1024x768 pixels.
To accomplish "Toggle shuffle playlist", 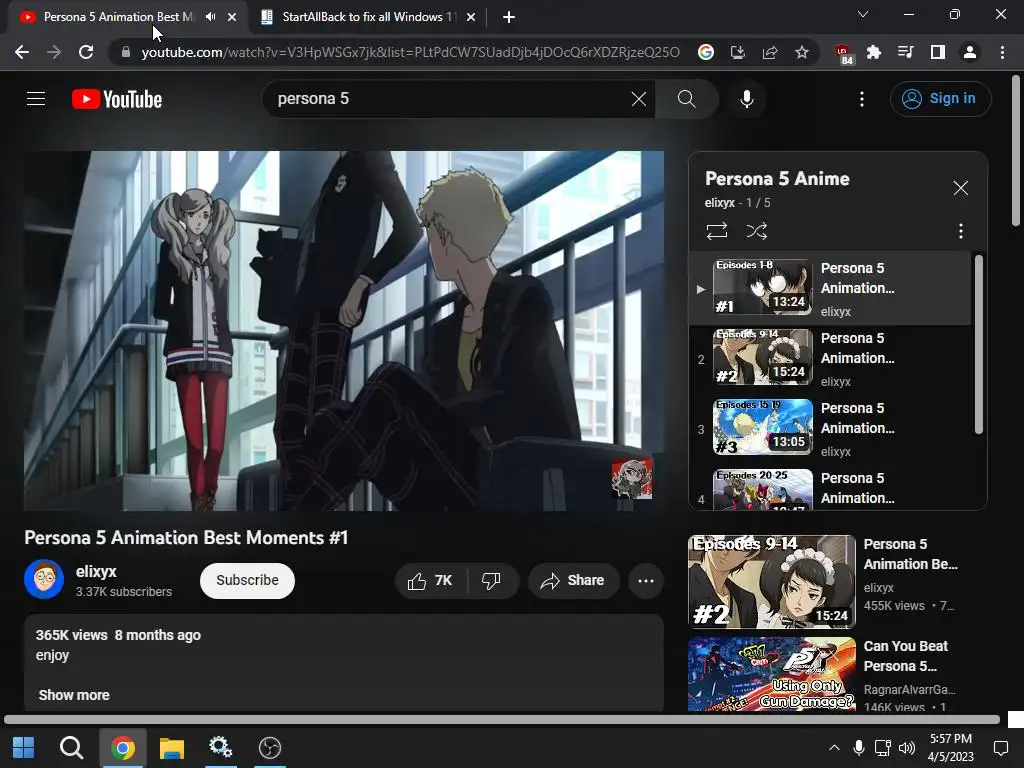I will coord(756,231).
